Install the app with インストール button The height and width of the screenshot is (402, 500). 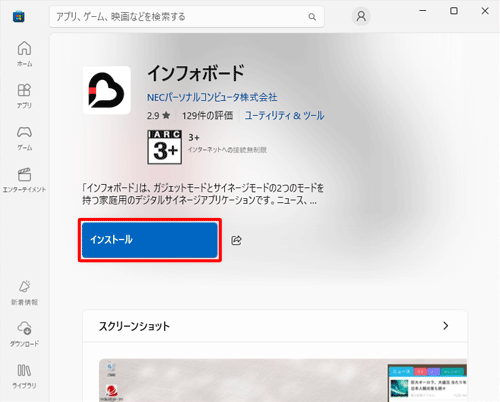[x=150, y=240]
